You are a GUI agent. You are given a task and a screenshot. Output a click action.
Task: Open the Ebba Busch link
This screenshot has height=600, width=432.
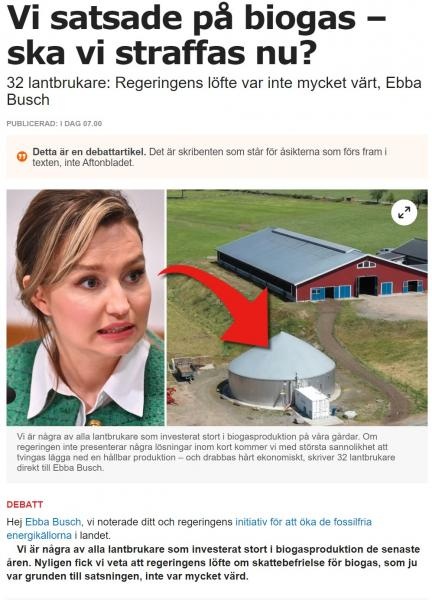coord(53,522)
